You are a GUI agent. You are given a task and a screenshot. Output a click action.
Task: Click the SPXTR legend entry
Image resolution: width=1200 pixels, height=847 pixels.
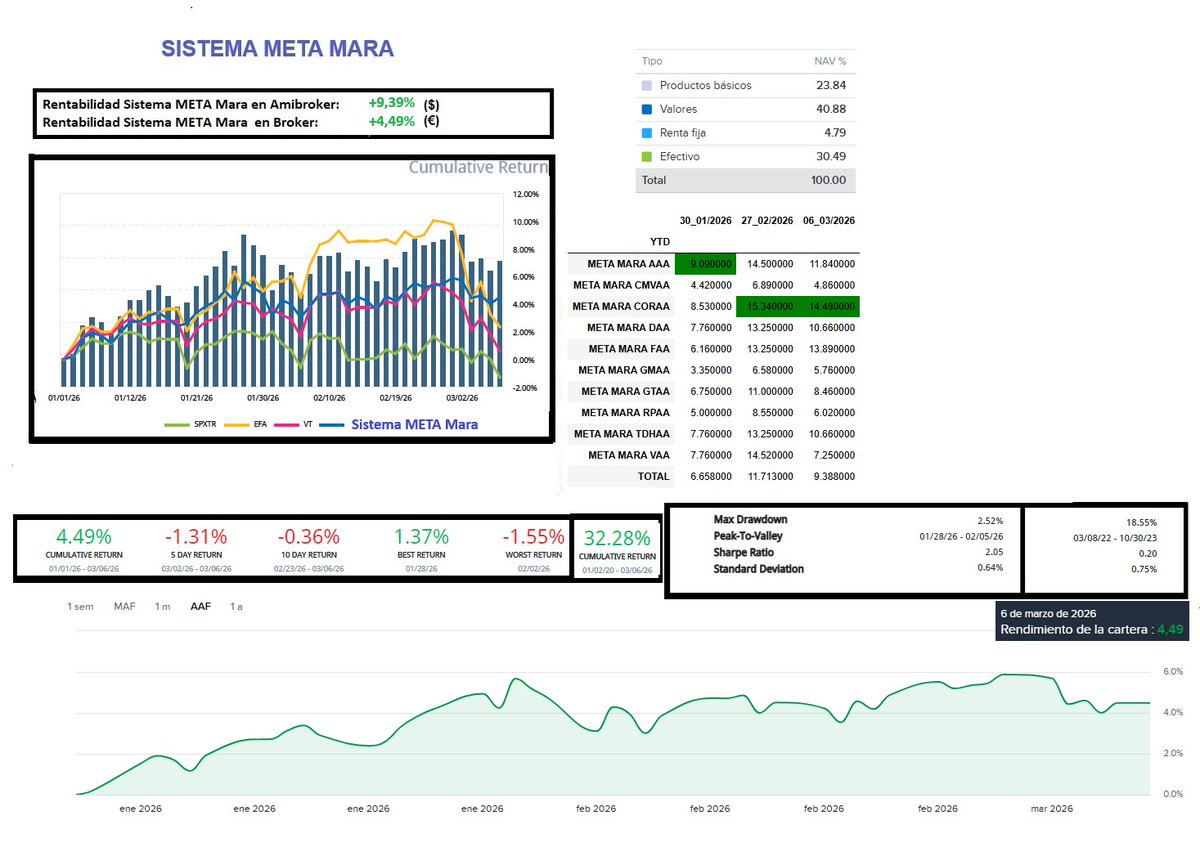(188, 425)
